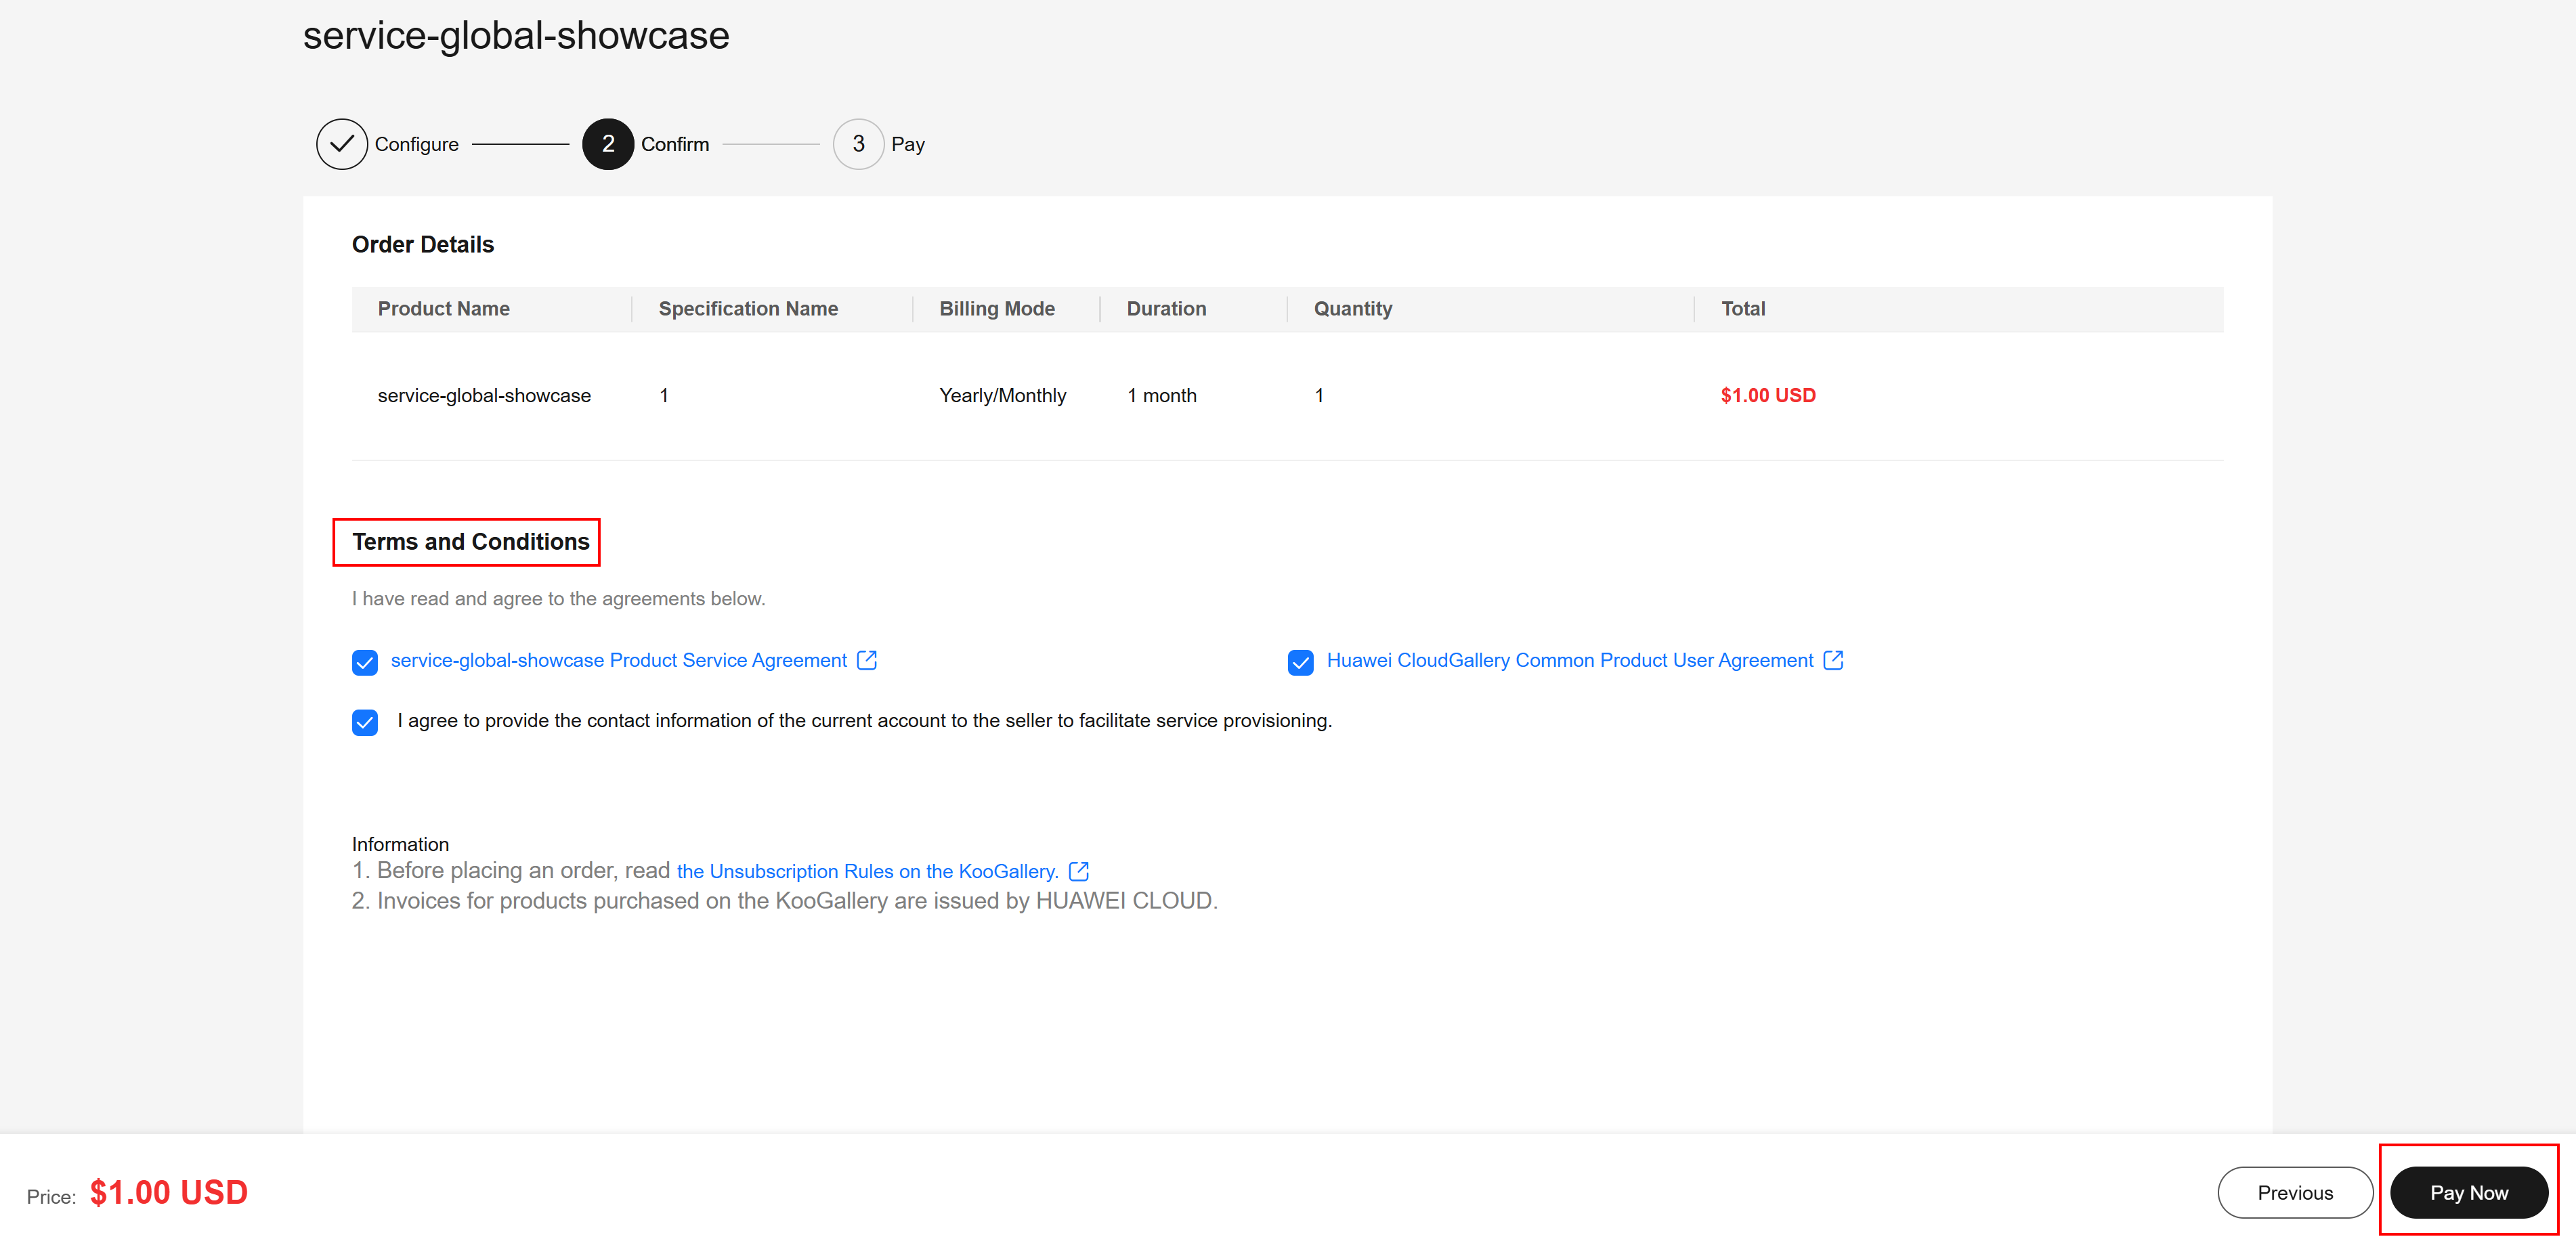Screen dimensions: 2576x1239
Task: Select the Configure step label
Action: (x=417, y=144)
